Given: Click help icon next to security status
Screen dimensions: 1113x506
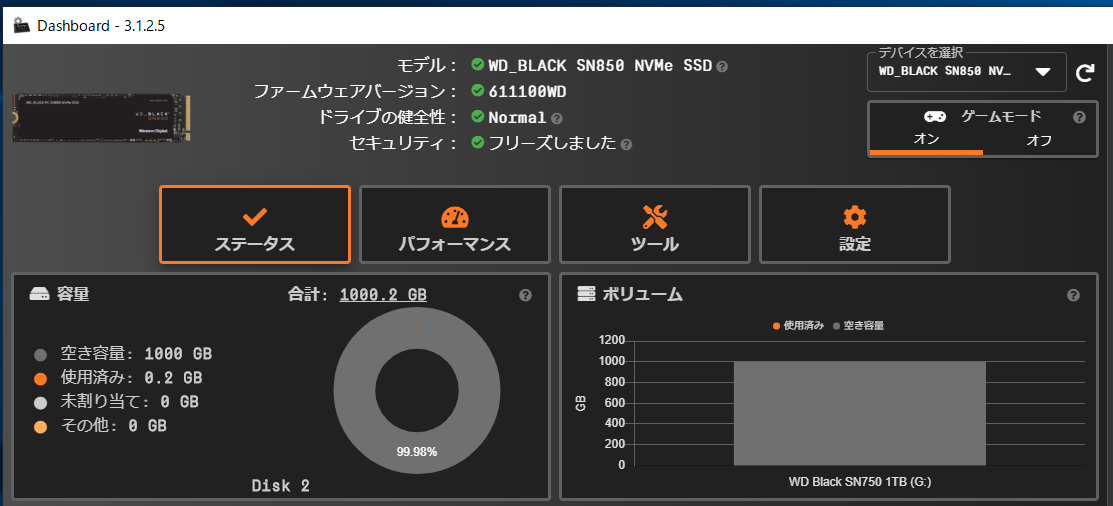Looking at the screenshot, I should [x=626, y=144].
